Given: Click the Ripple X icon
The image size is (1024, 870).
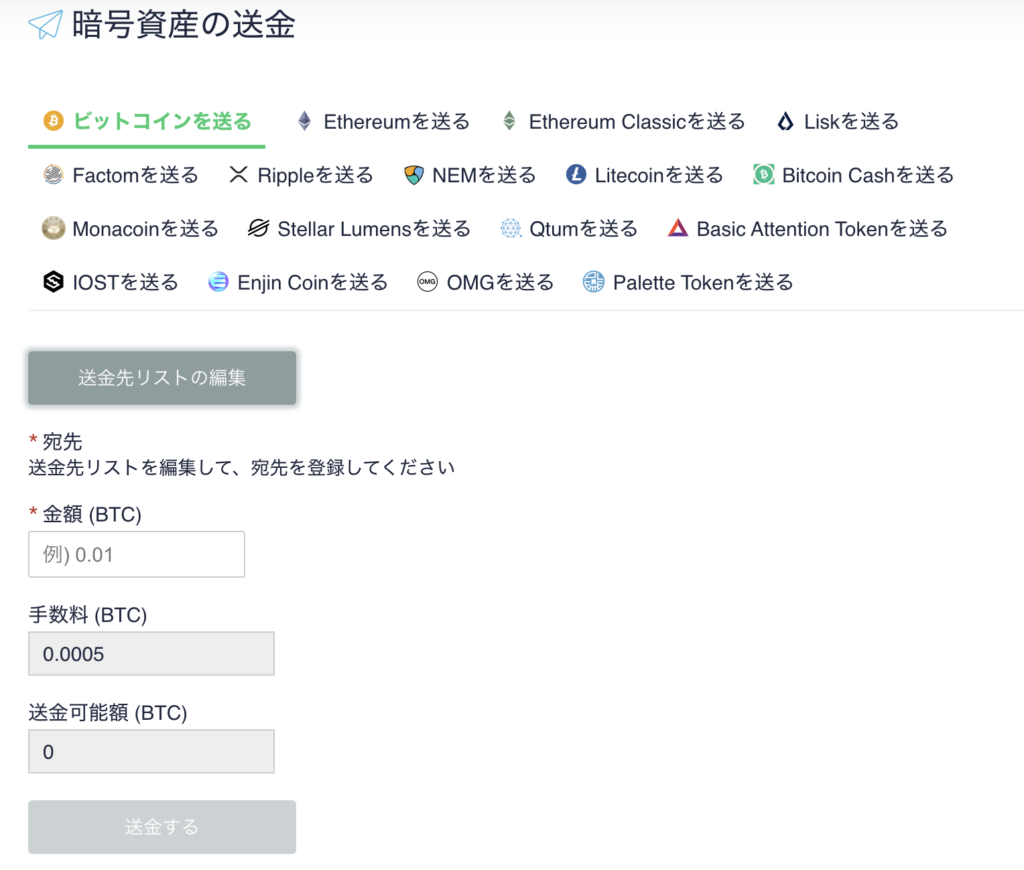Looking at the screenshot, I should (x=240, y=174).
